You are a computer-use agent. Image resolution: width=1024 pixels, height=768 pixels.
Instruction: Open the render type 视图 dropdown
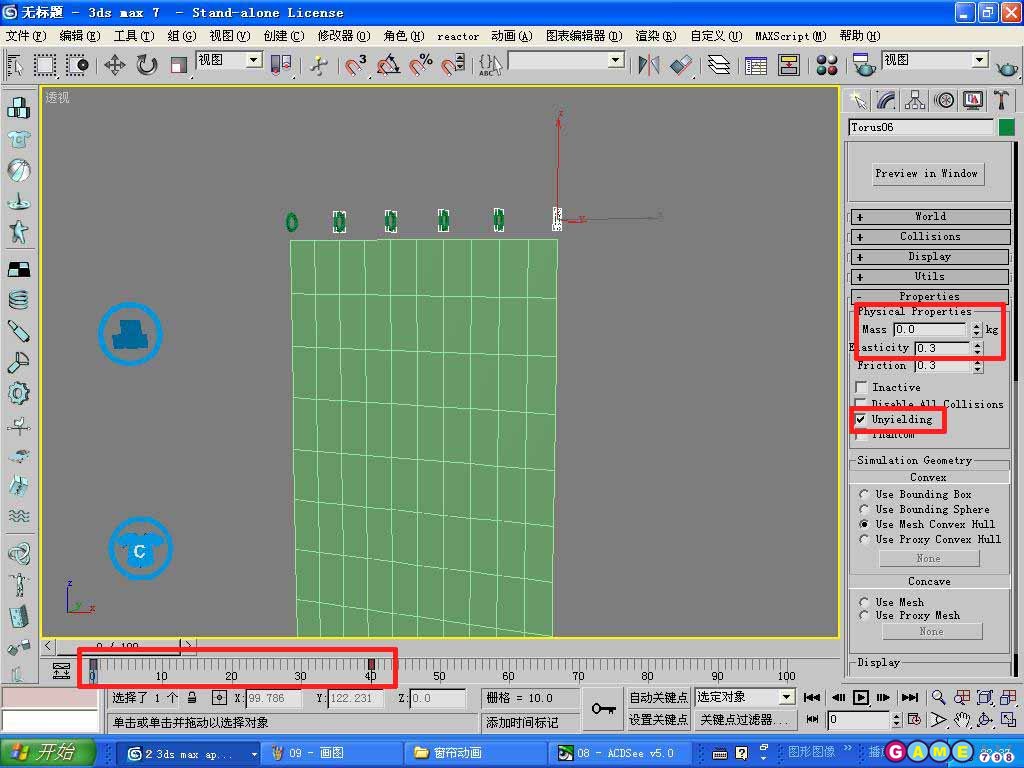[979, 61]
